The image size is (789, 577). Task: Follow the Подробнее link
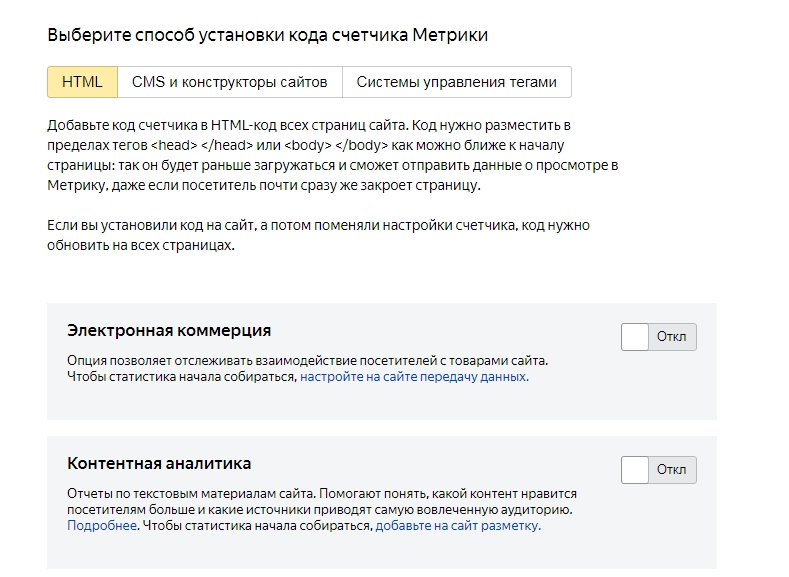(x=102, y=526)
